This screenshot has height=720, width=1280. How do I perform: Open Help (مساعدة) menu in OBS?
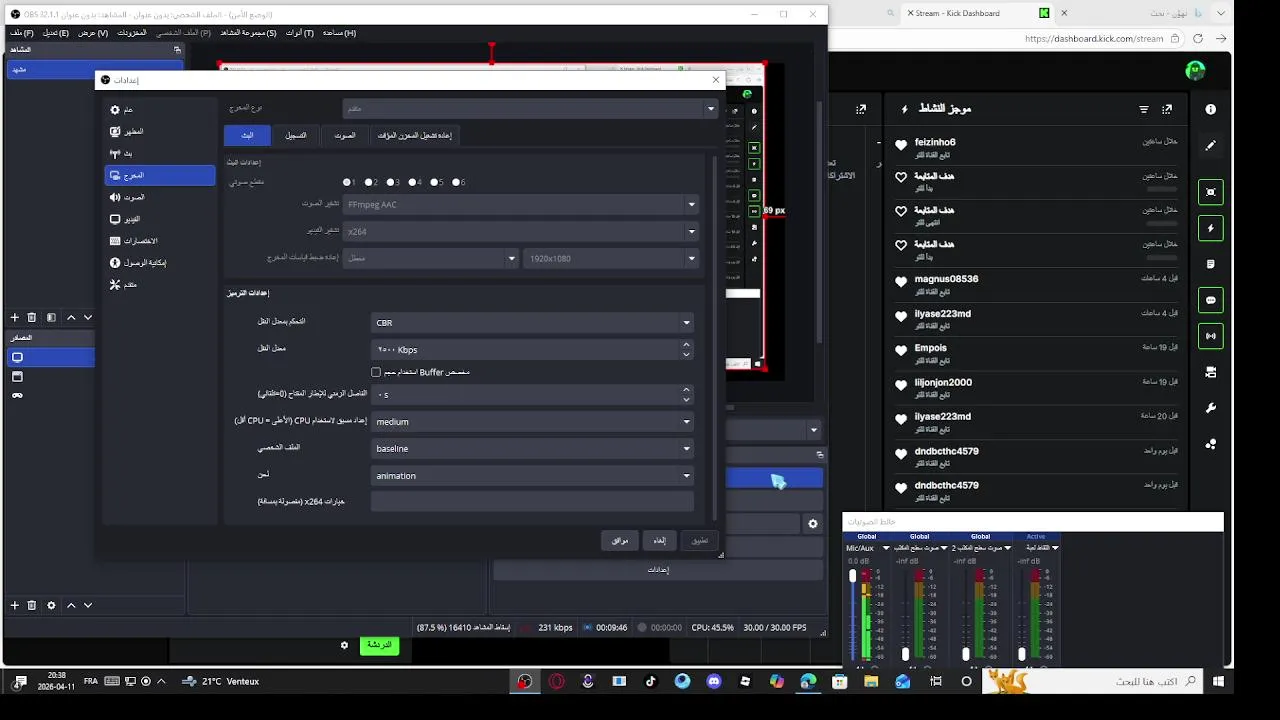point(339,33)
